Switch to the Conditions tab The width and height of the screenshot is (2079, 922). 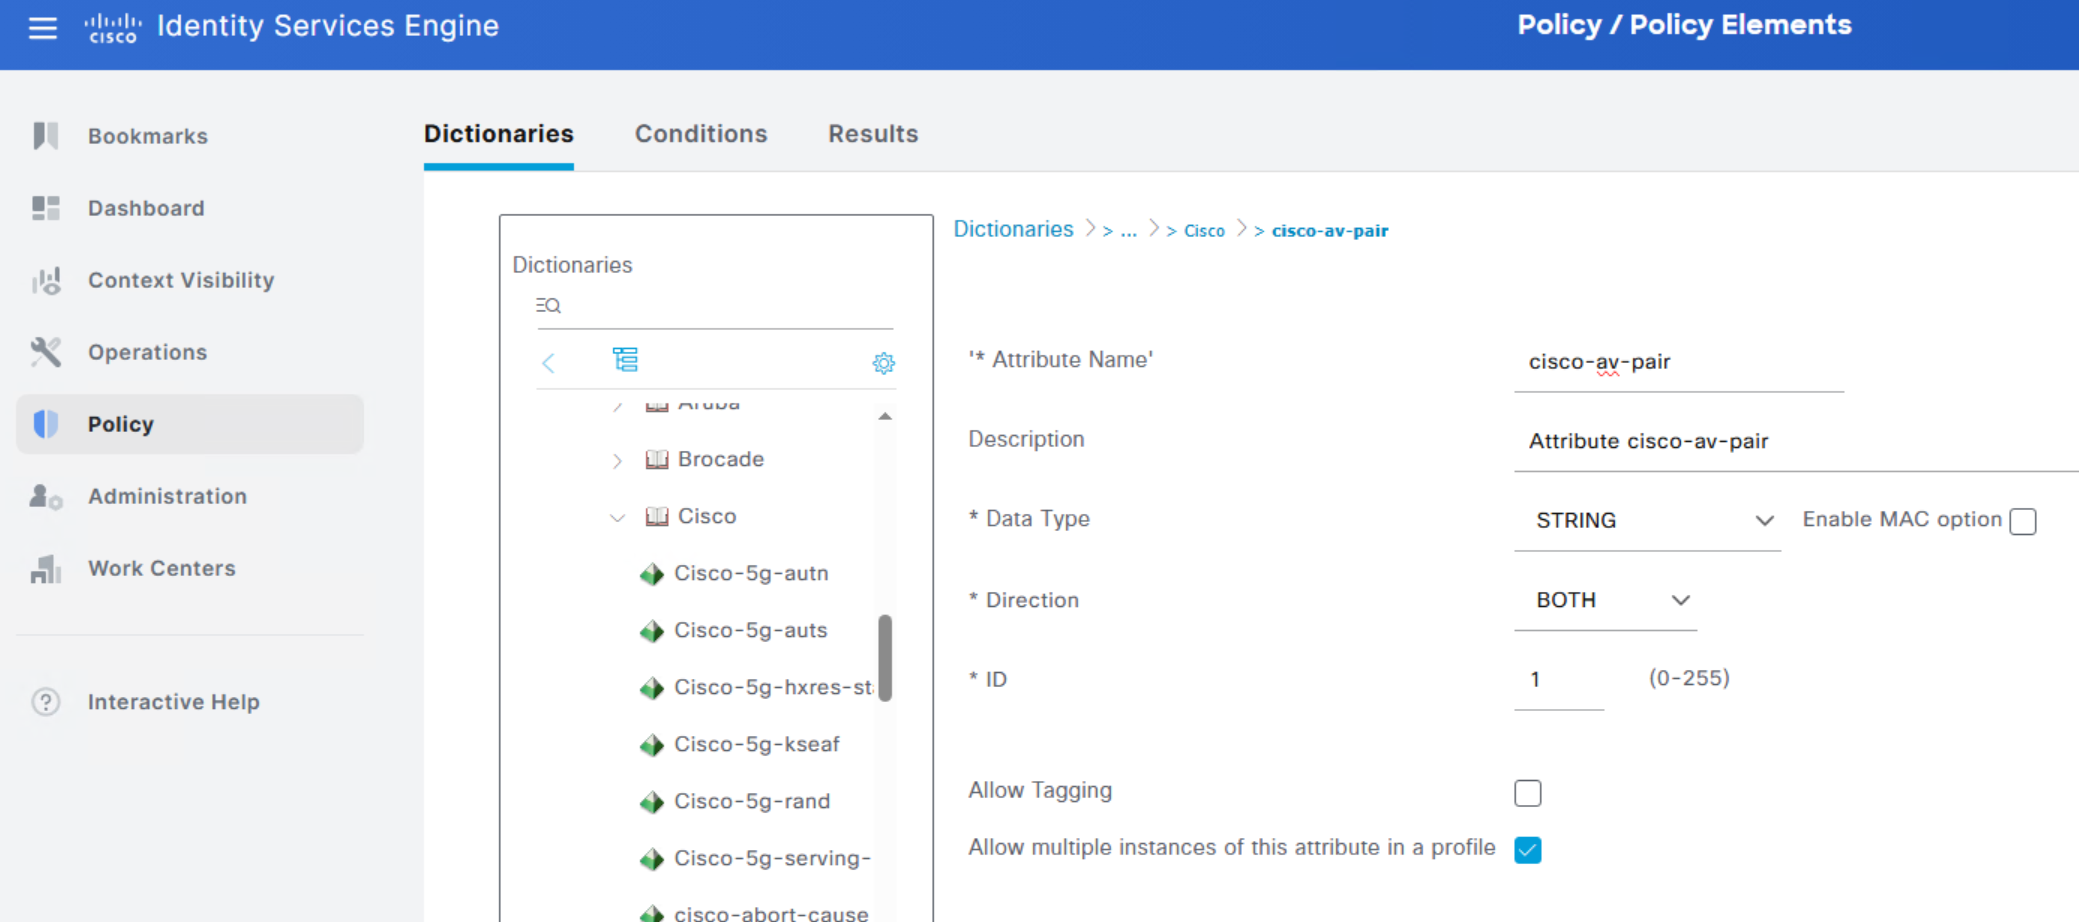click(x=701, y=133)
